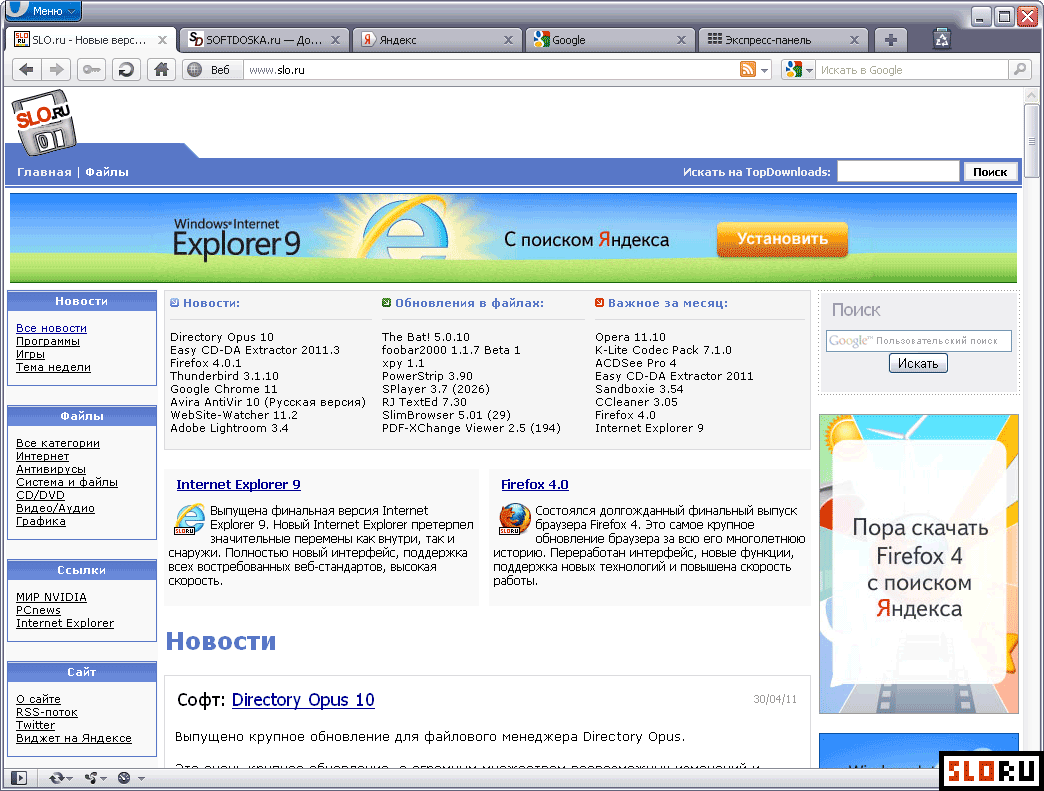Image resolution: width=1044 pixels, height=791 pixels.
Task: Click the Искать в Google search field
Action: (912, 69)
